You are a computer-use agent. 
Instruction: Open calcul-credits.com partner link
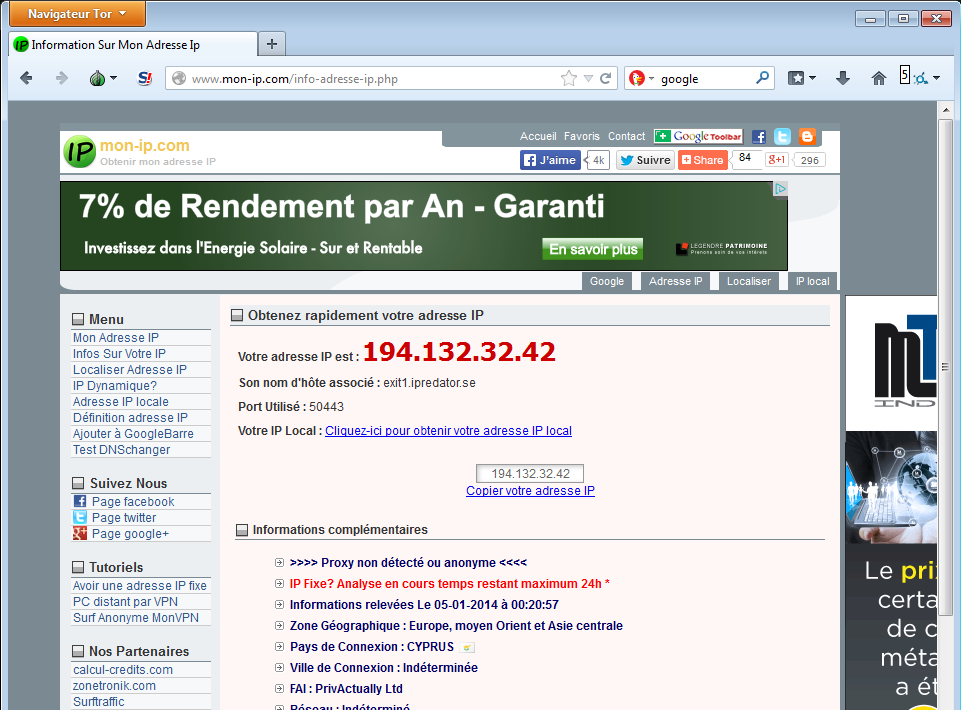[x=123, y=670]
